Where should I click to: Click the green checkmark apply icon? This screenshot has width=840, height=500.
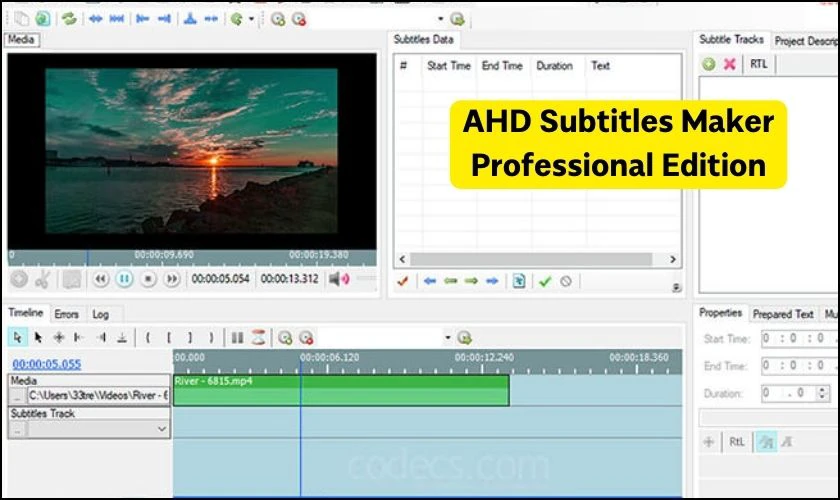545,281
